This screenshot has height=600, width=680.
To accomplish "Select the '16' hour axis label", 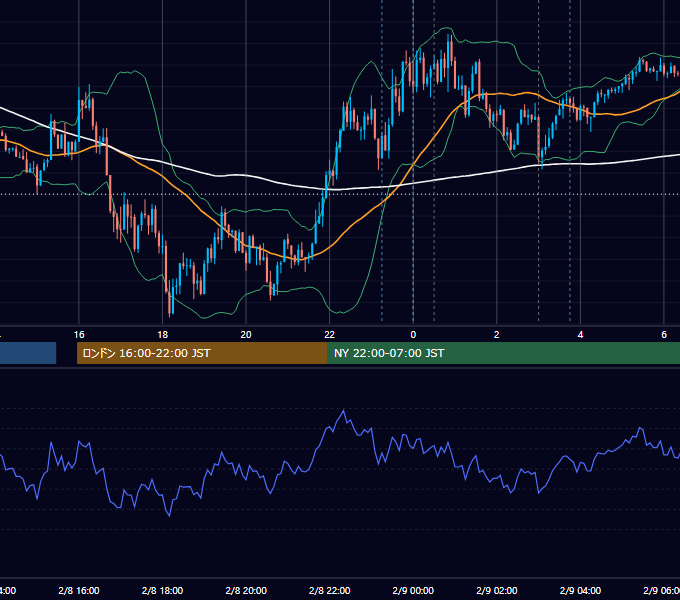I will click(x=79, y=335).
